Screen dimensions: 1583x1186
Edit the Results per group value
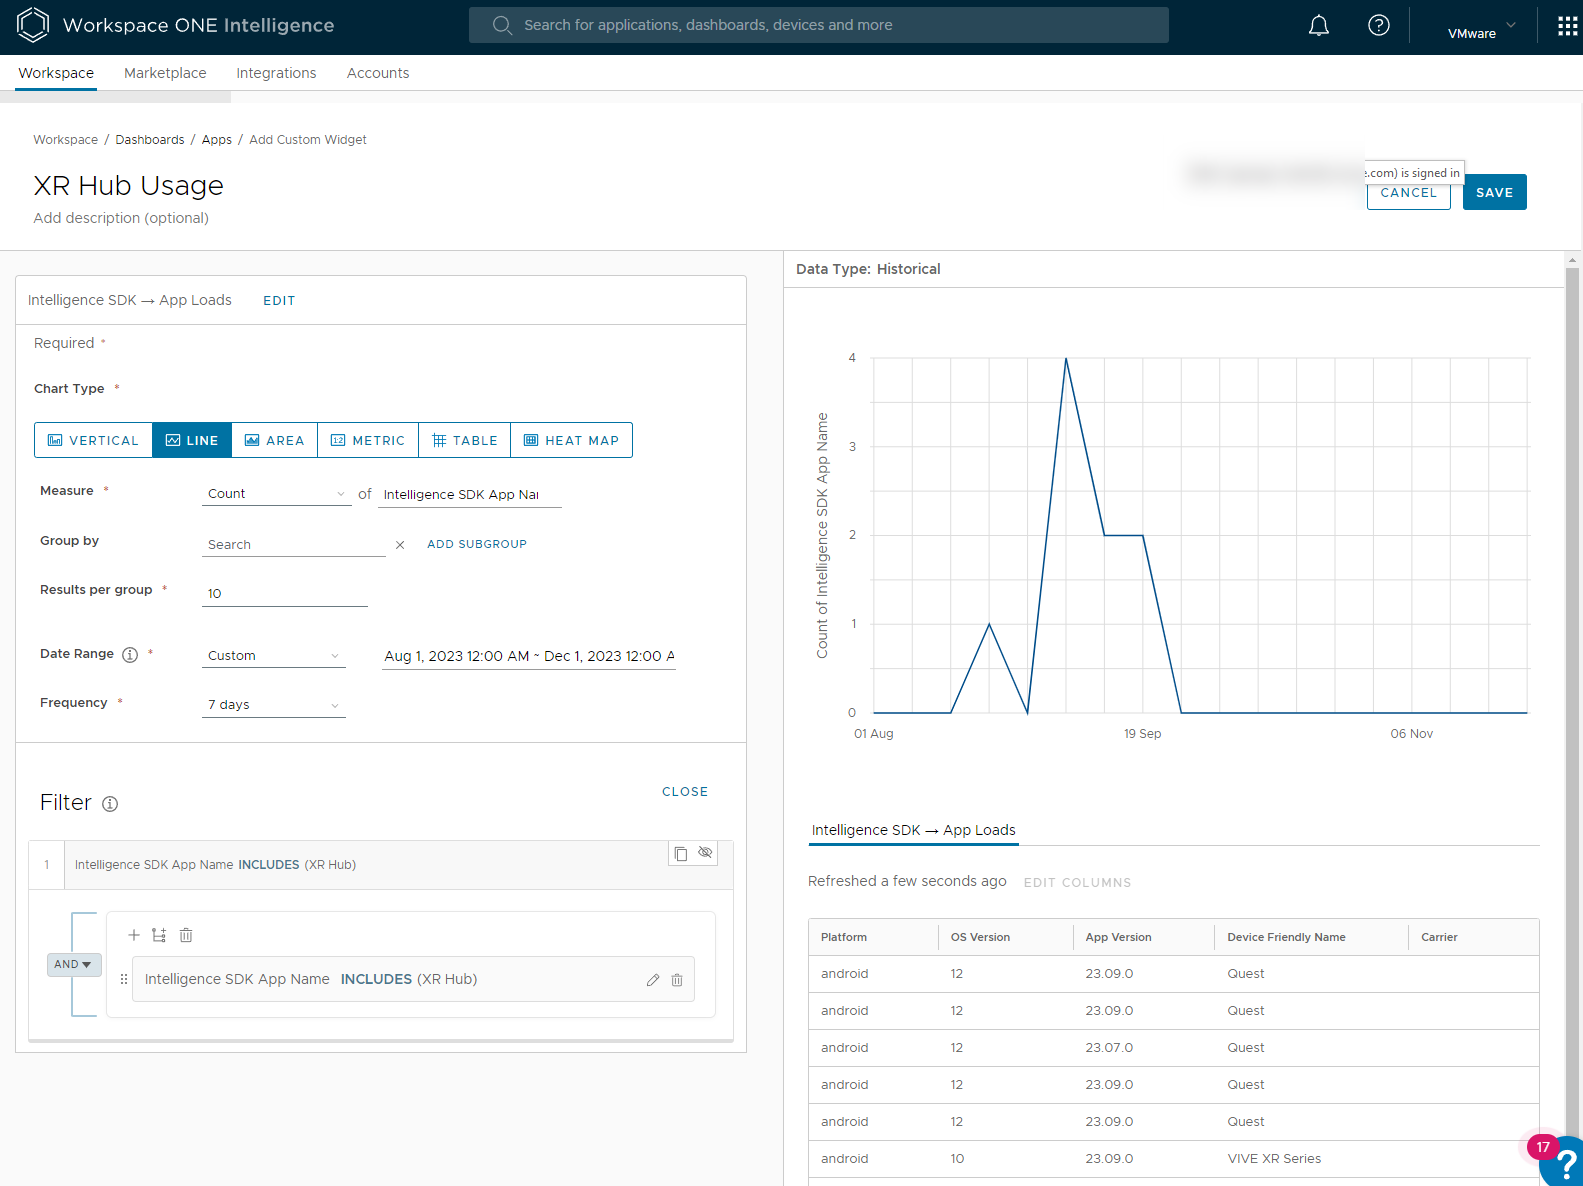[x=284, y=594]
